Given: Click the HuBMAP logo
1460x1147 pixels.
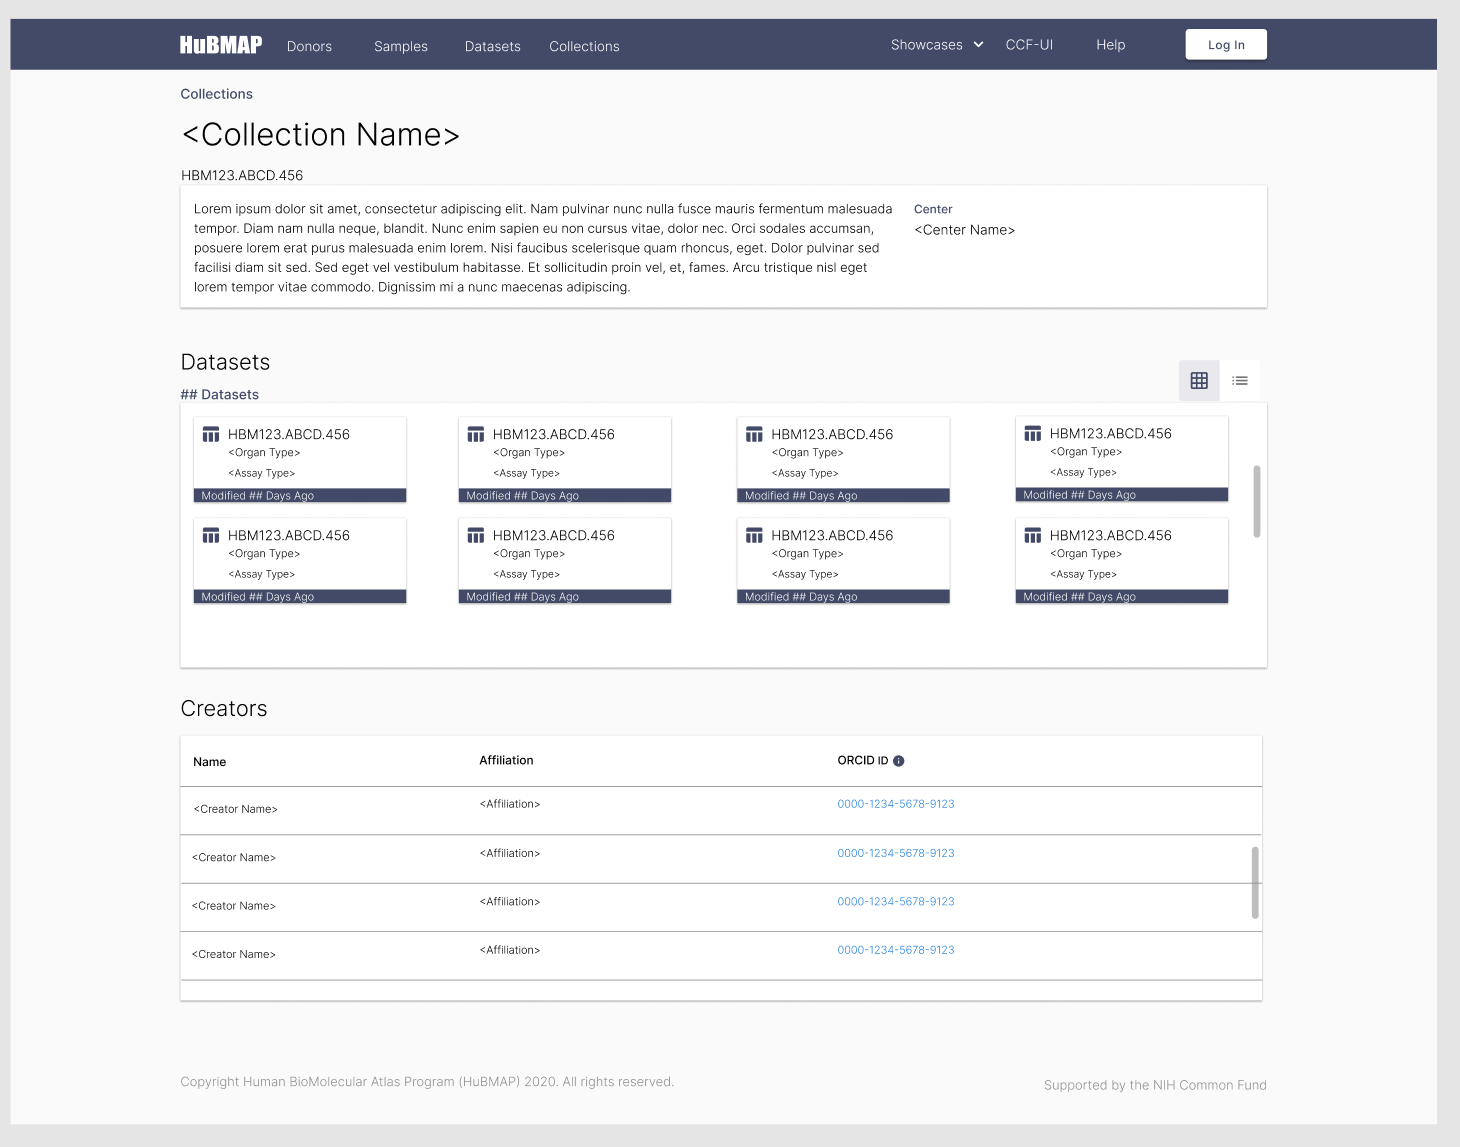Looking at the screenshot, I should 220,44.
